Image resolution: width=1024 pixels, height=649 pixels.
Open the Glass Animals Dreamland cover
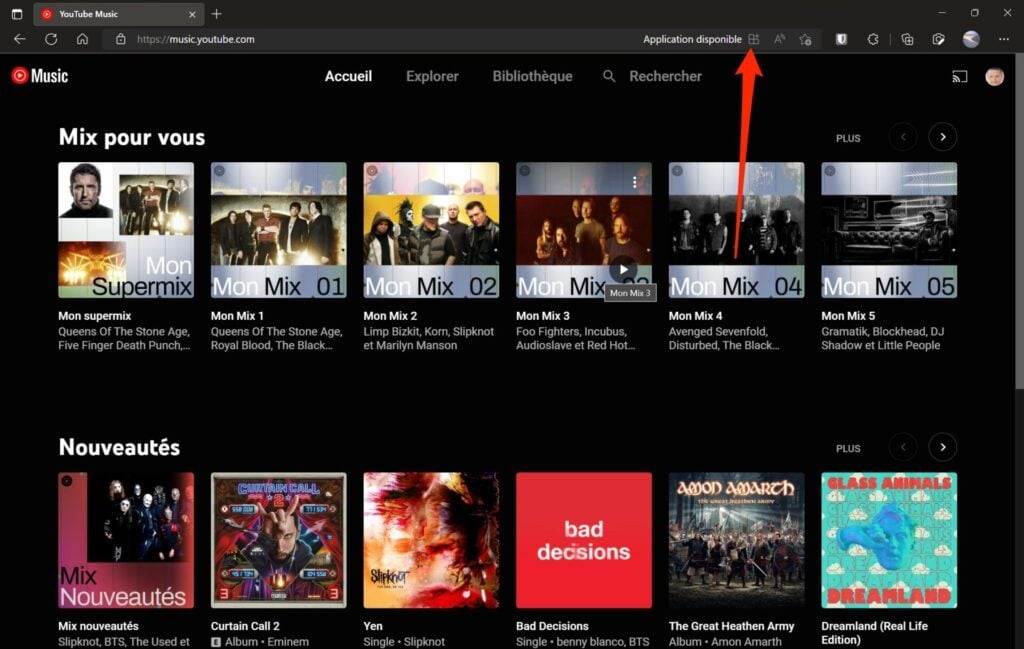coord(889,540)
